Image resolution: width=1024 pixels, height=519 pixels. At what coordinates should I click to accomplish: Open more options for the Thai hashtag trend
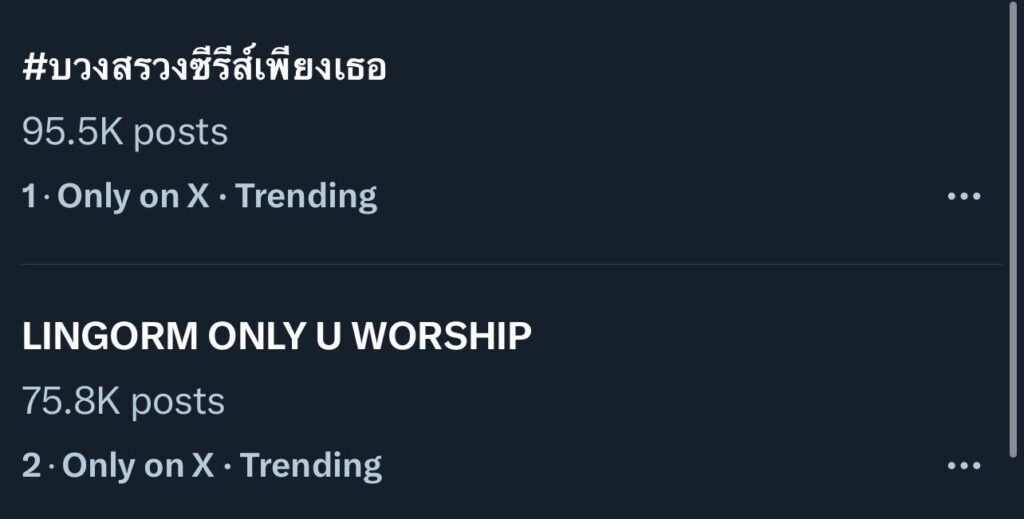(x=963, y=196)
